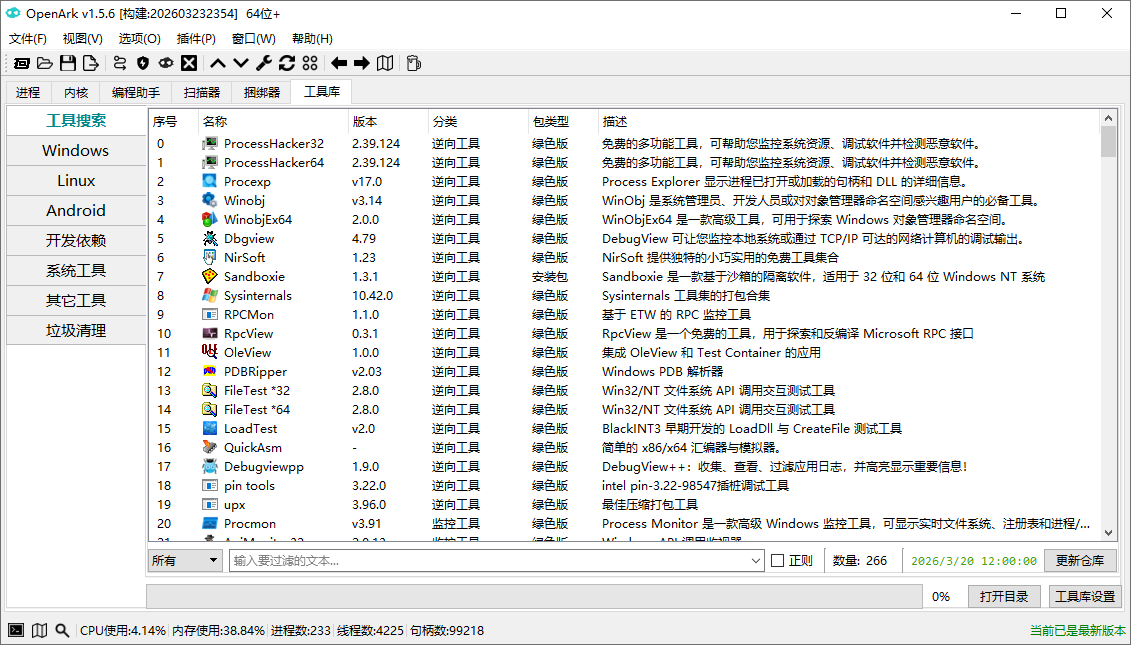Image resolution: width=1131 pixels, height=645 pixels.
Task: Click the 更新仓库 button
Action: [1080, 560]
